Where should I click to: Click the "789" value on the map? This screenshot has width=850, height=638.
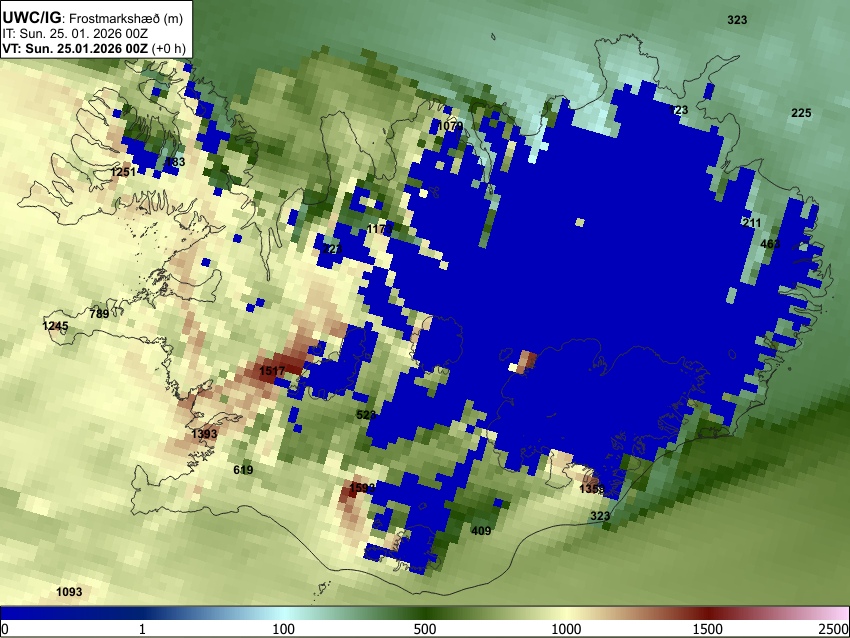[99, 313]
